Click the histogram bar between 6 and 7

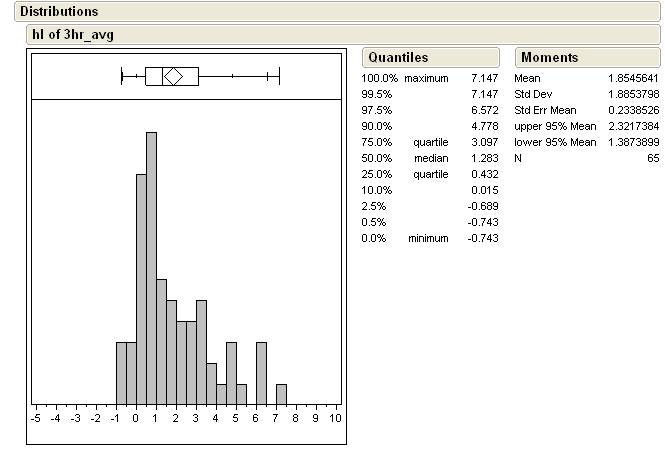(x=261, y=372)
